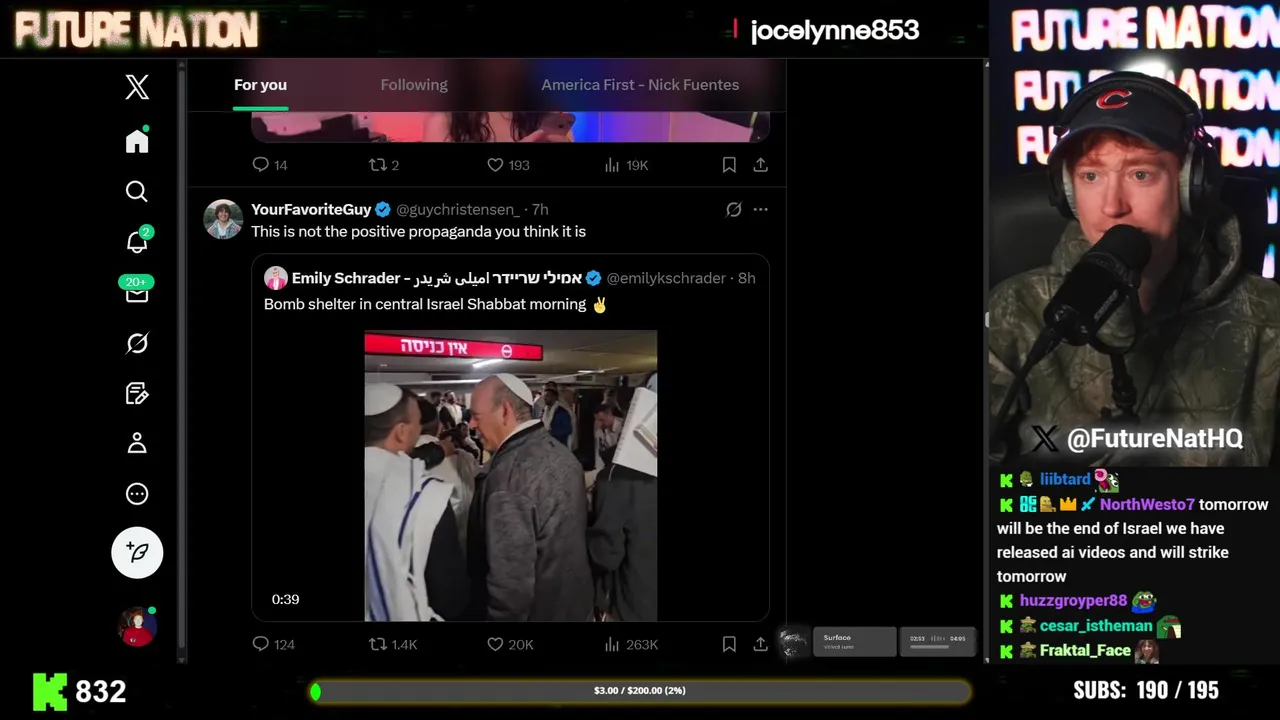
Task: Click the $3.00 / $200.00 donation progress bar
Action: [x=640, y=691]
